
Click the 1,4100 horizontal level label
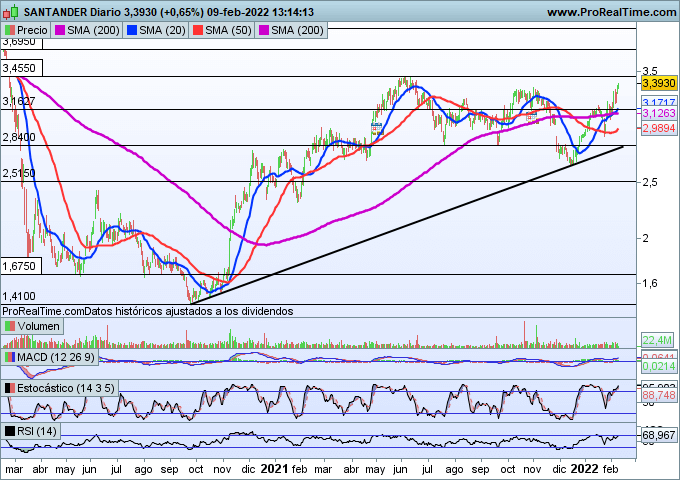coord(19,297)
